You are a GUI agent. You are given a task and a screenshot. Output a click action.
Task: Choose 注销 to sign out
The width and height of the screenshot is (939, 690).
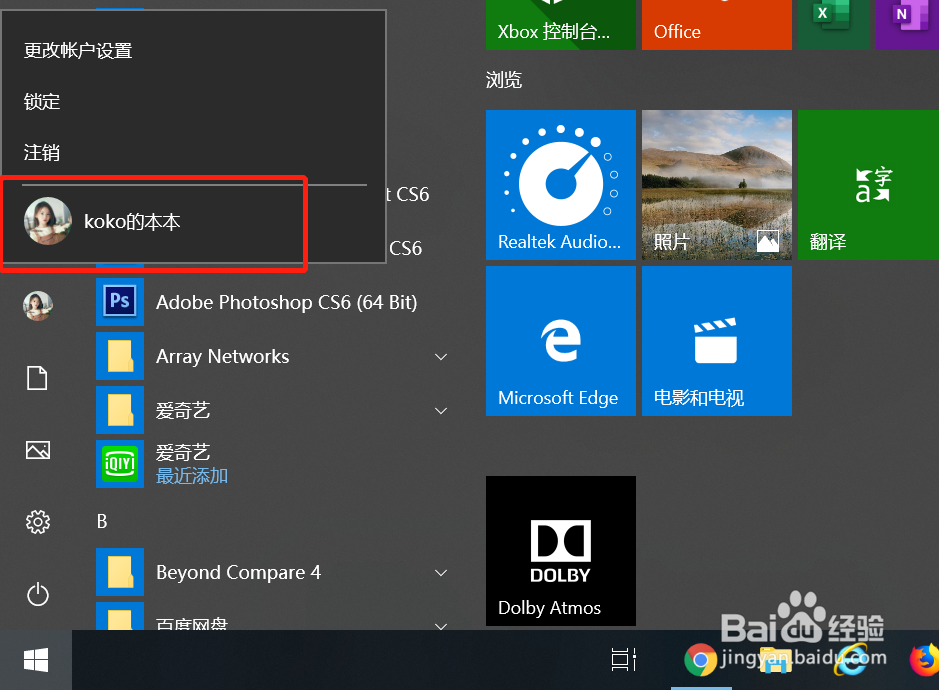[42, 152]
